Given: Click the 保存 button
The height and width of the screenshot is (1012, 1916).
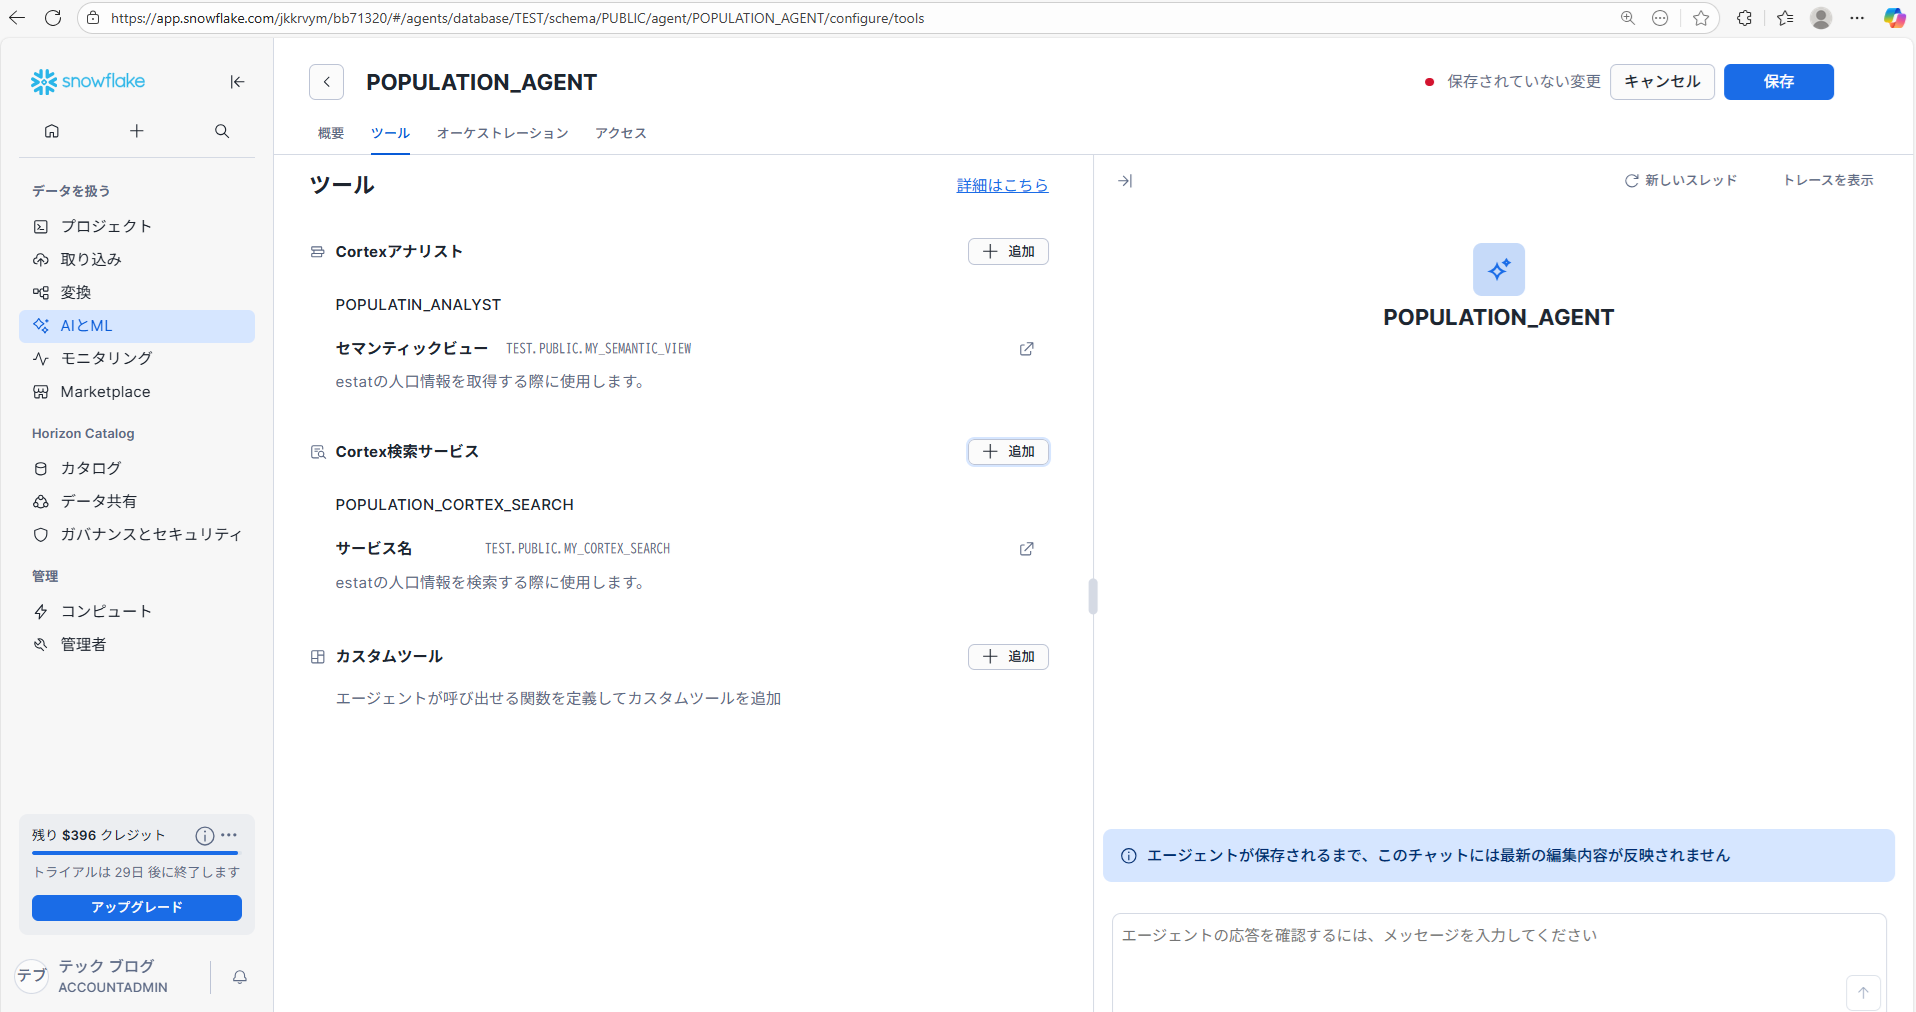Looking at the screenshot, I should 1778,82.
